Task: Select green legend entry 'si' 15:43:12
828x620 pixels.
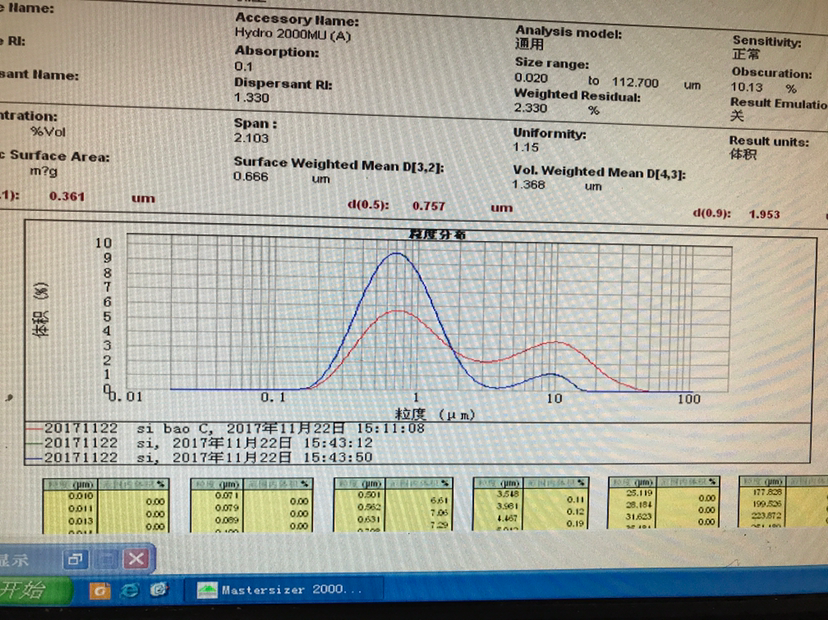Action: 200,443
